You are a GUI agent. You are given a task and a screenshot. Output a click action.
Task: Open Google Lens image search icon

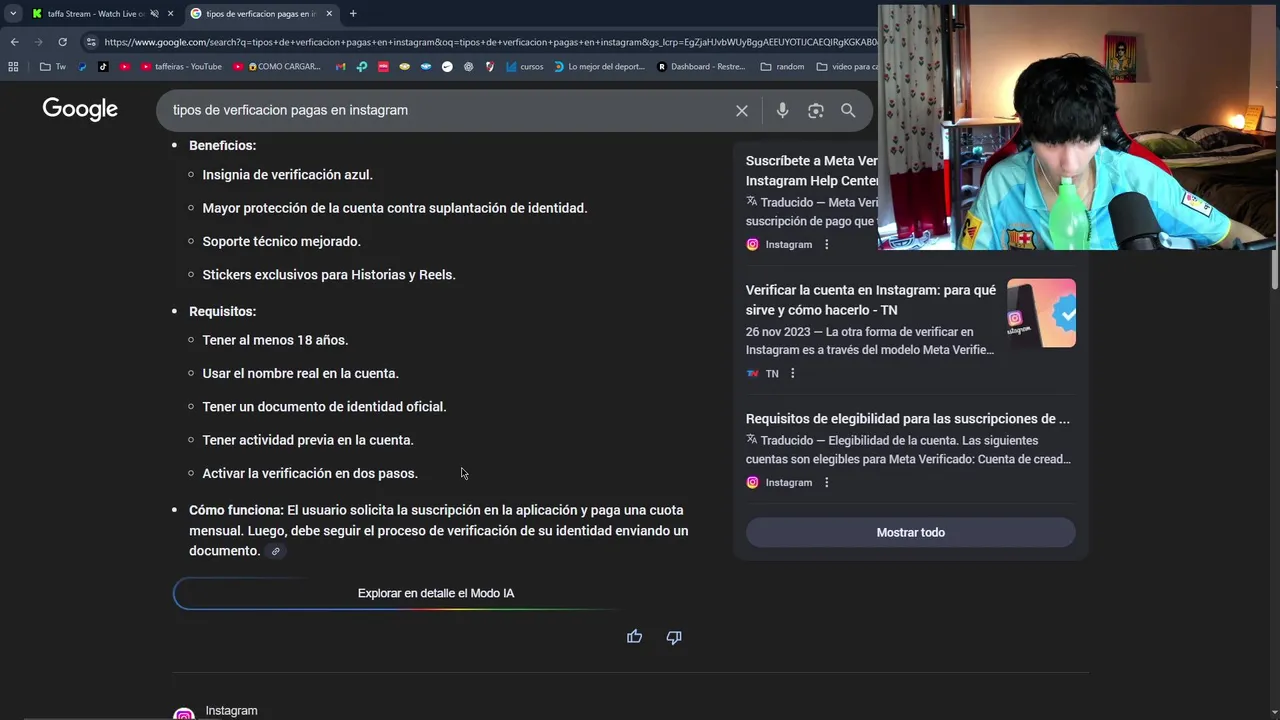coord(816,111)
